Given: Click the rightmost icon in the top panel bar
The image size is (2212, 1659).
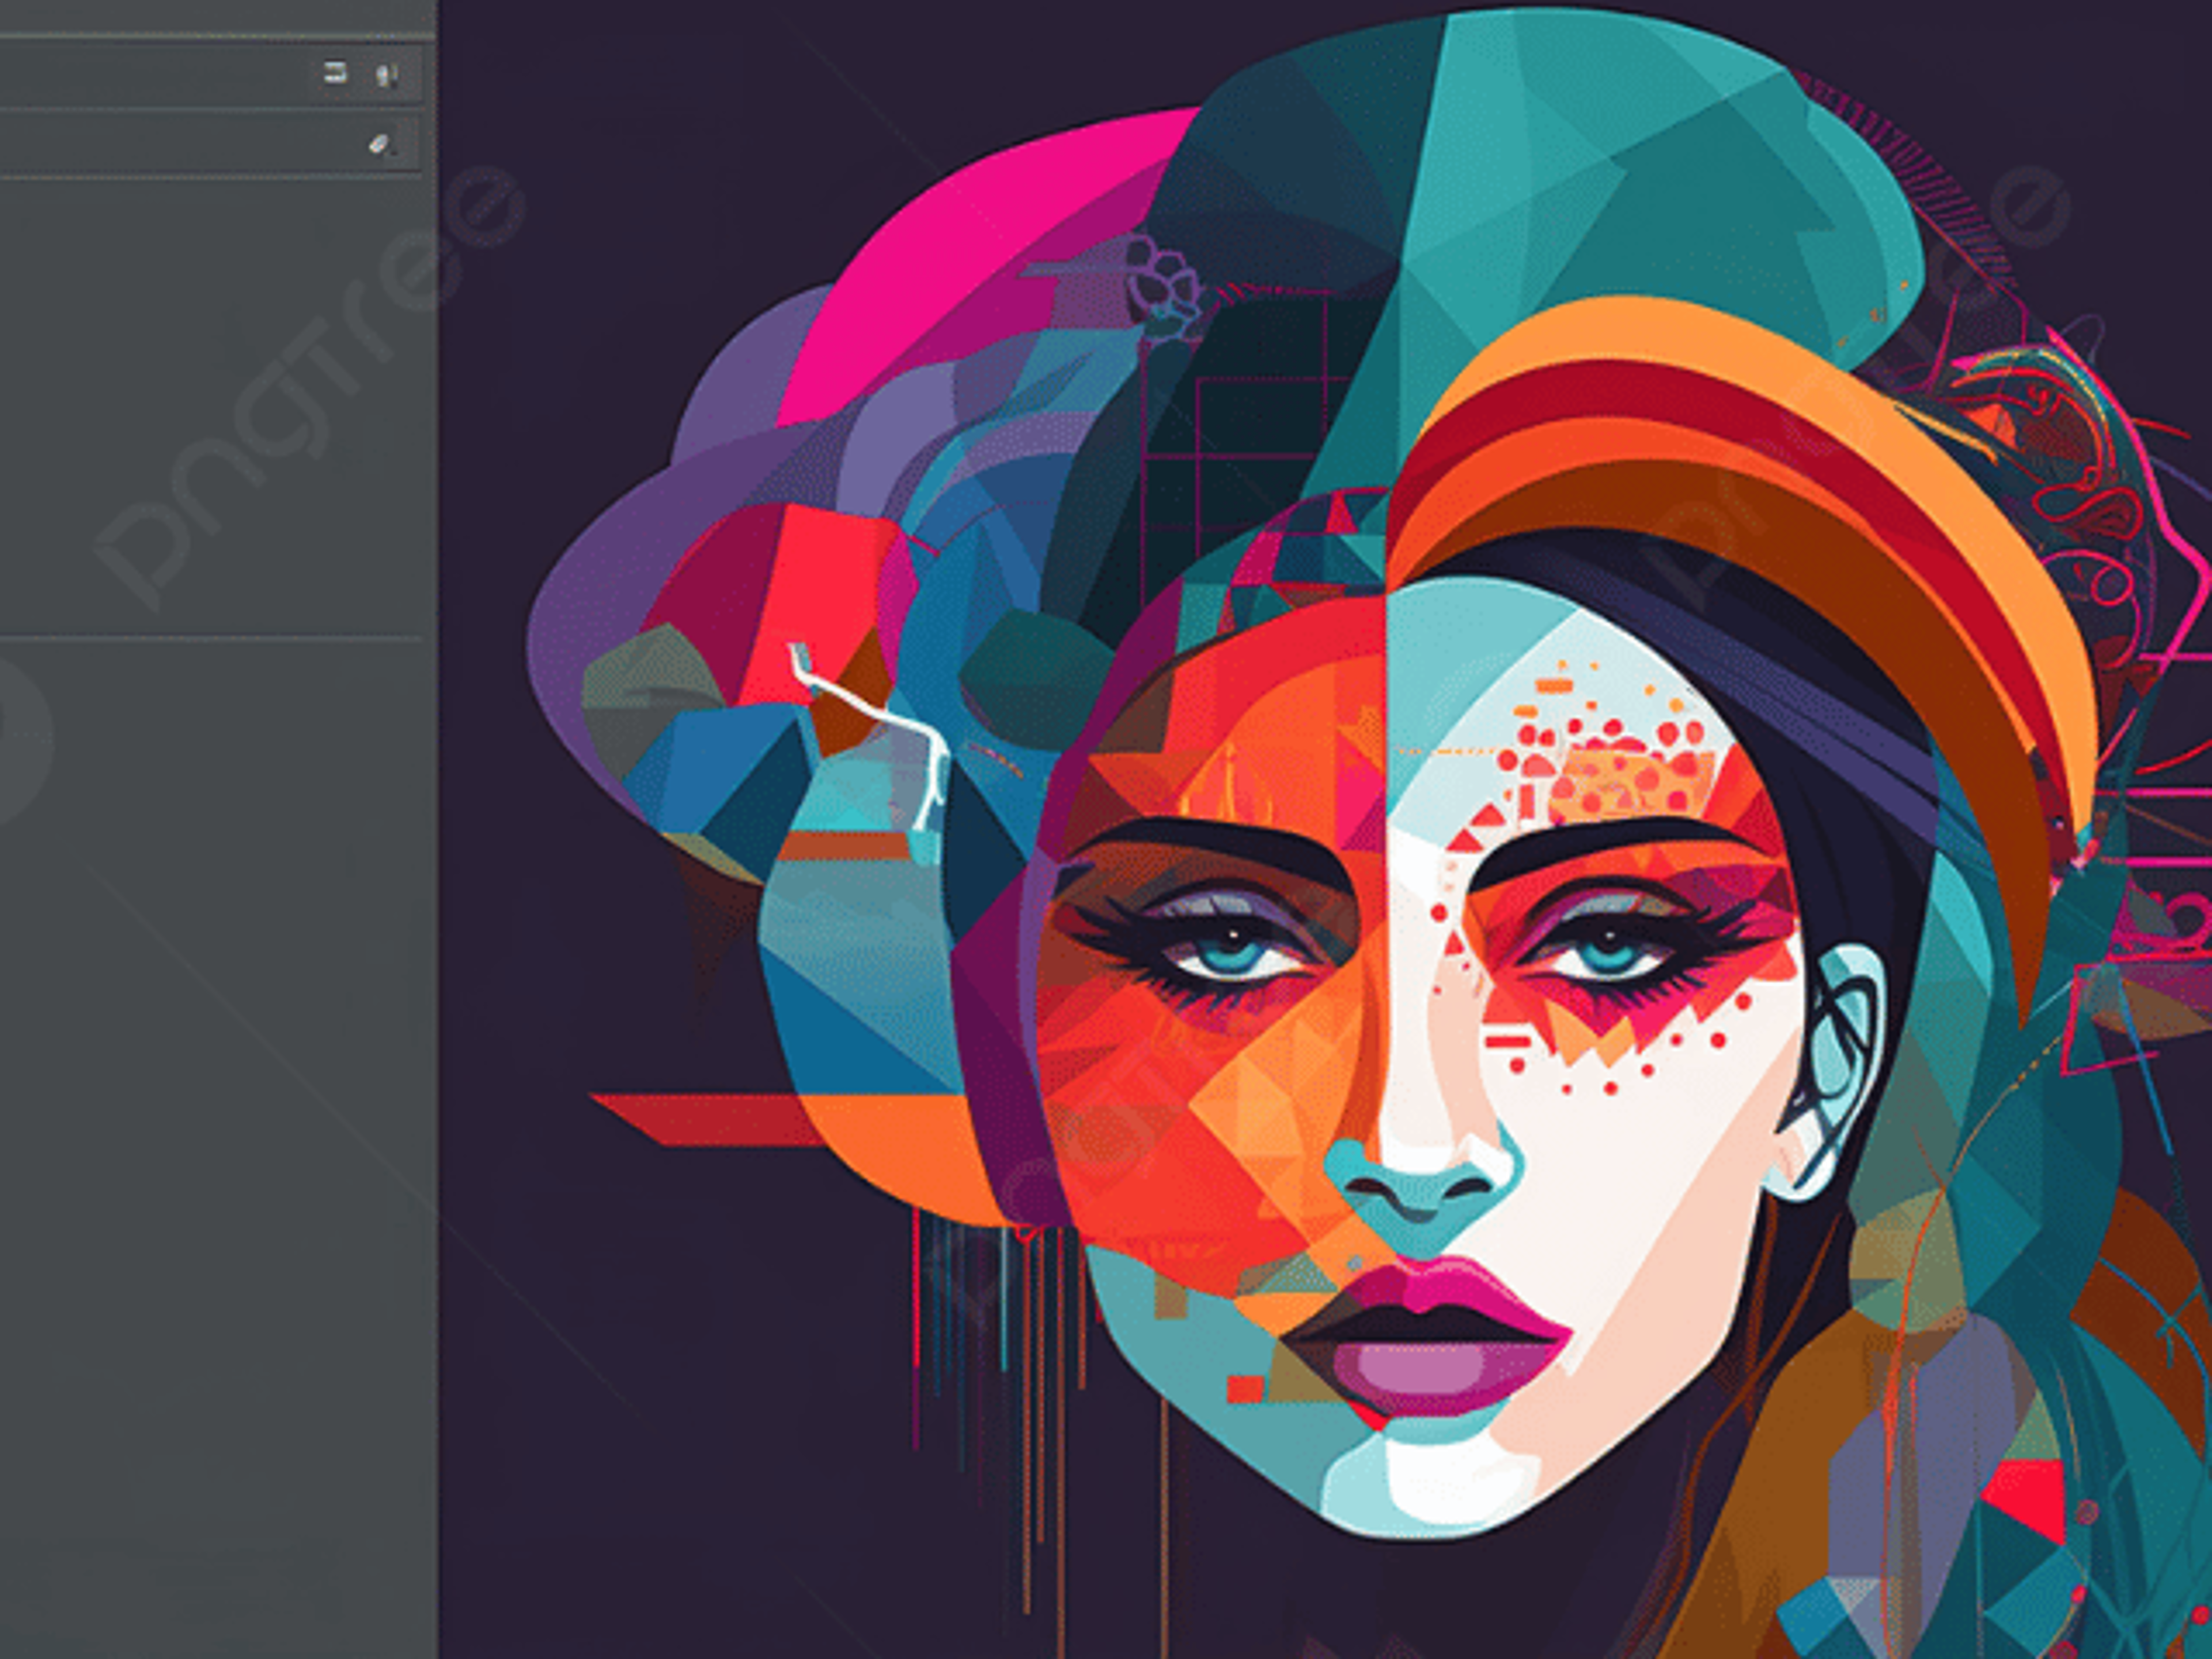Looking at the screenshot, I should [x=386, y=75].
